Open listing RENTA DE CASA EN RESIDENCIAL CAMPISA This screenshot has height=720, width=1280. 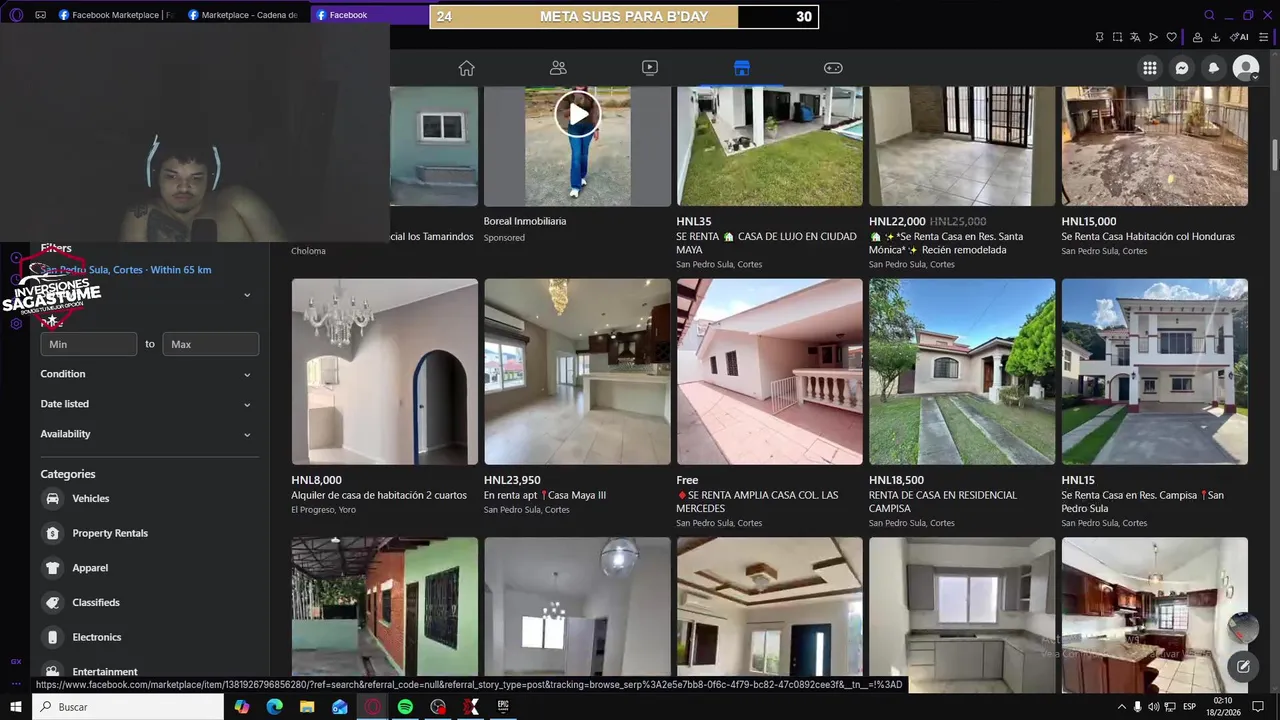(943, 502)
